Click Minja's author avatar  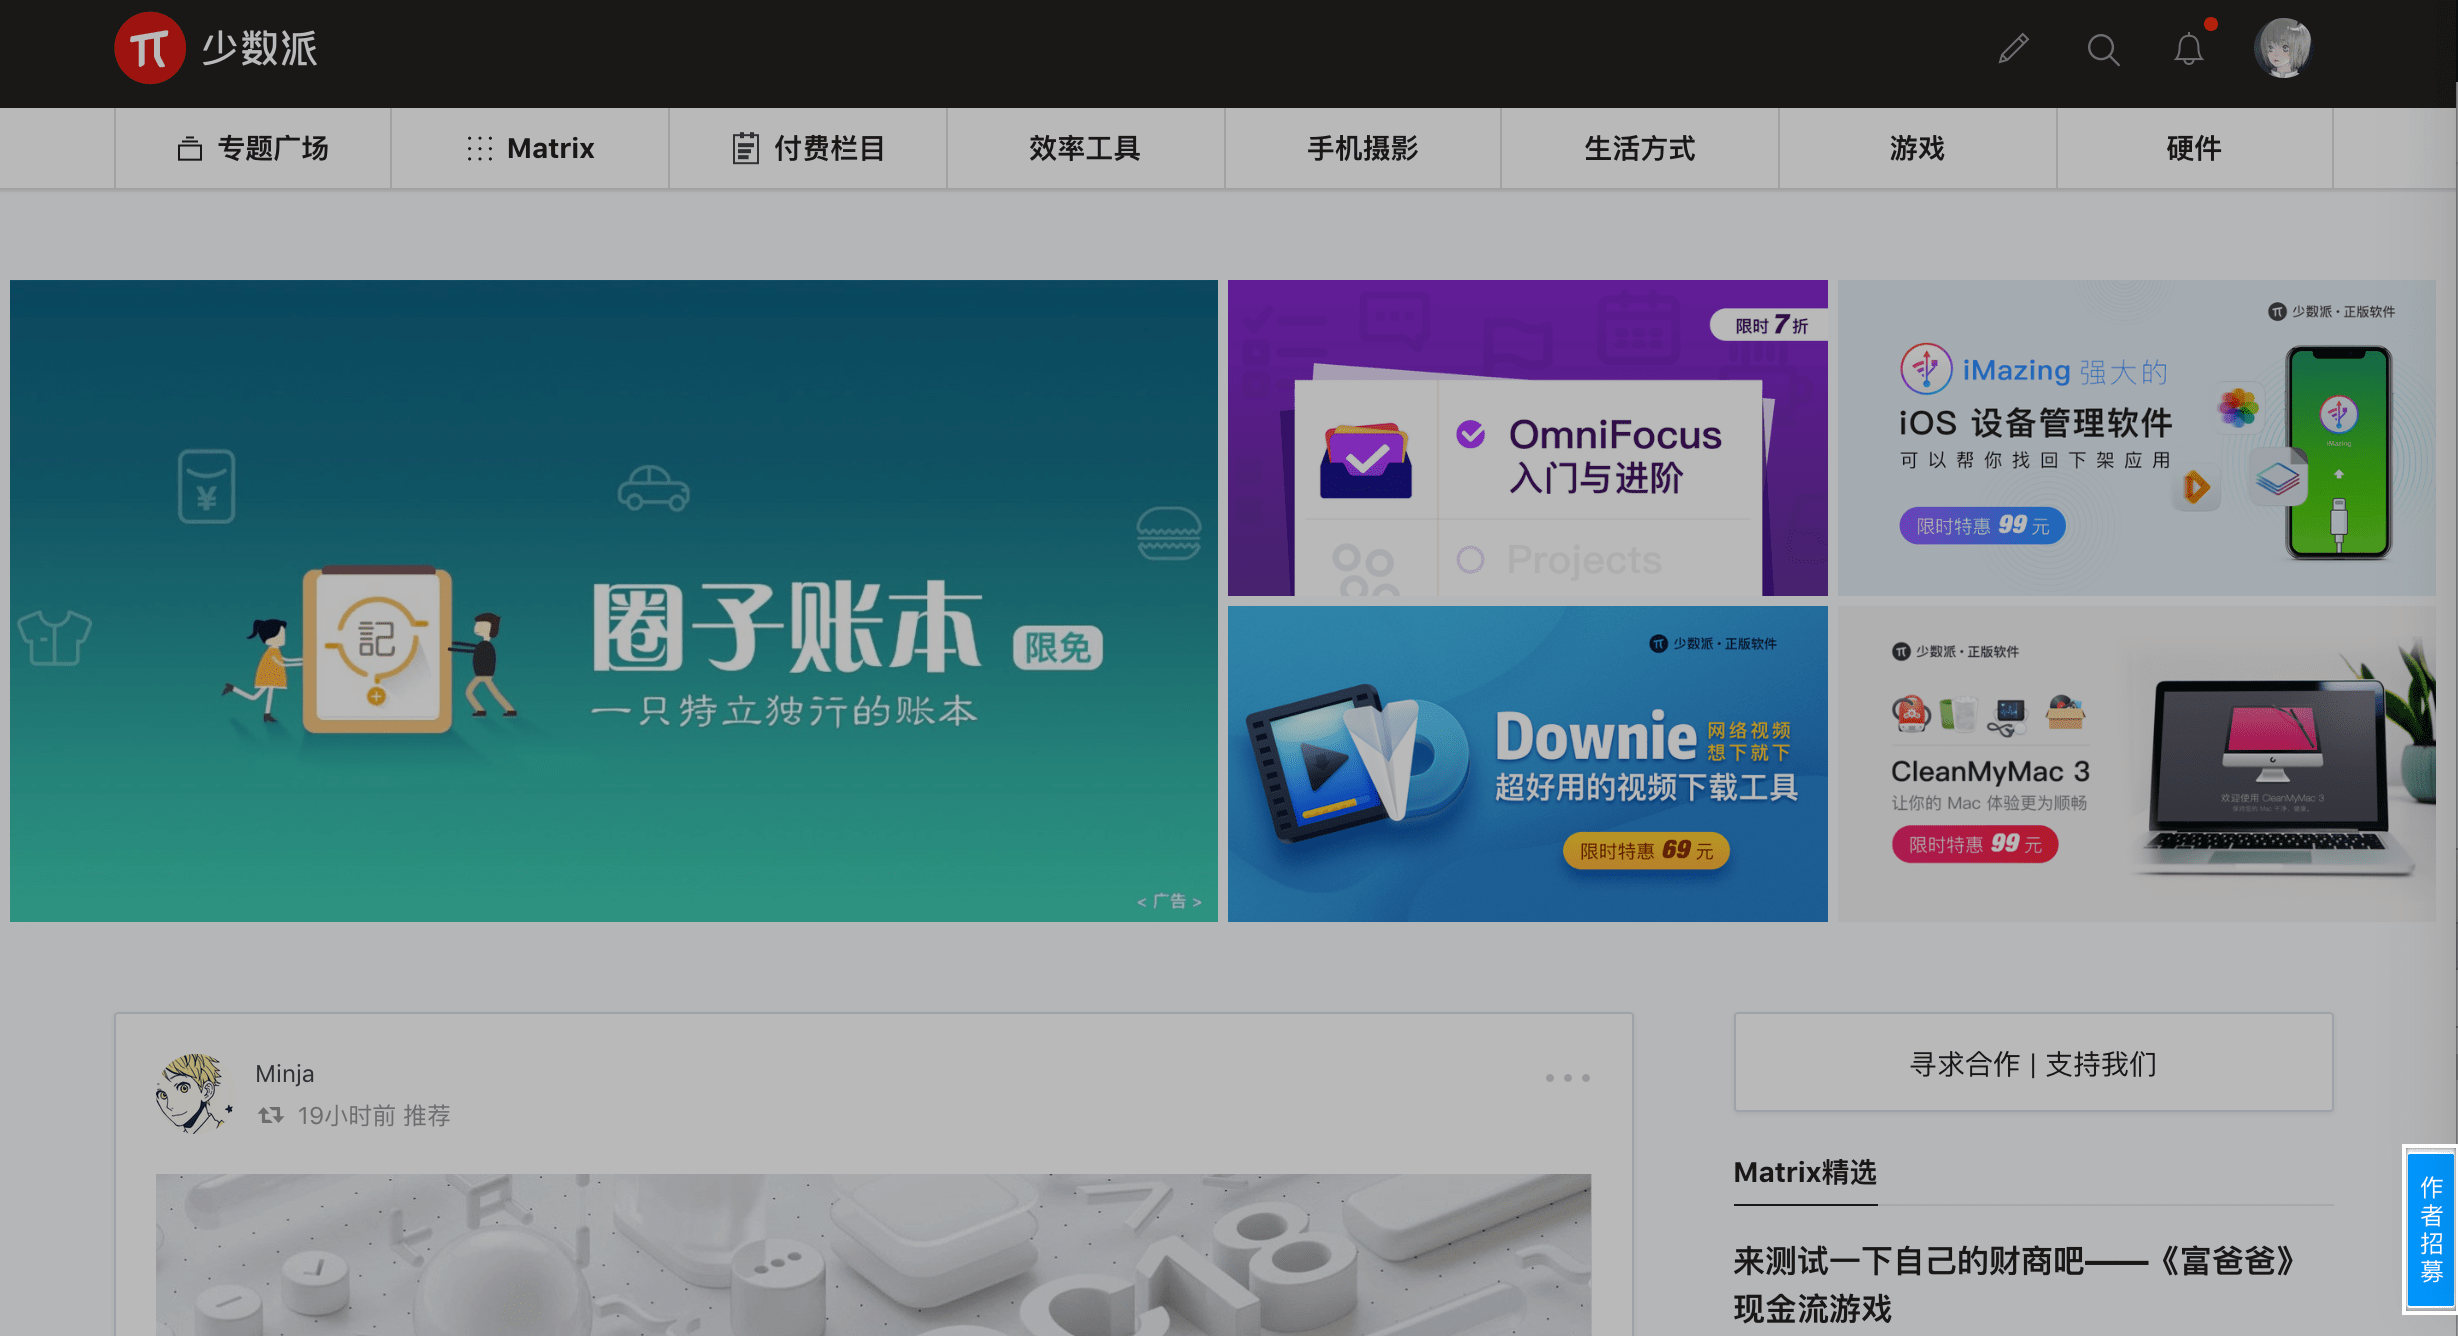coord(193,1092)
